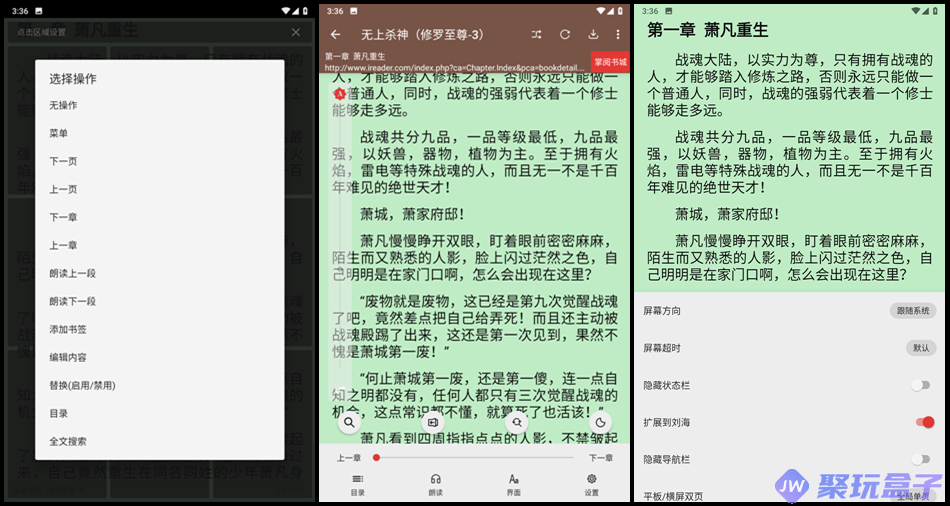The height and width of the screenshot is (506, 950).
Task: Toggle the 隐藏状态栏 switch
Action: (921, 385)
